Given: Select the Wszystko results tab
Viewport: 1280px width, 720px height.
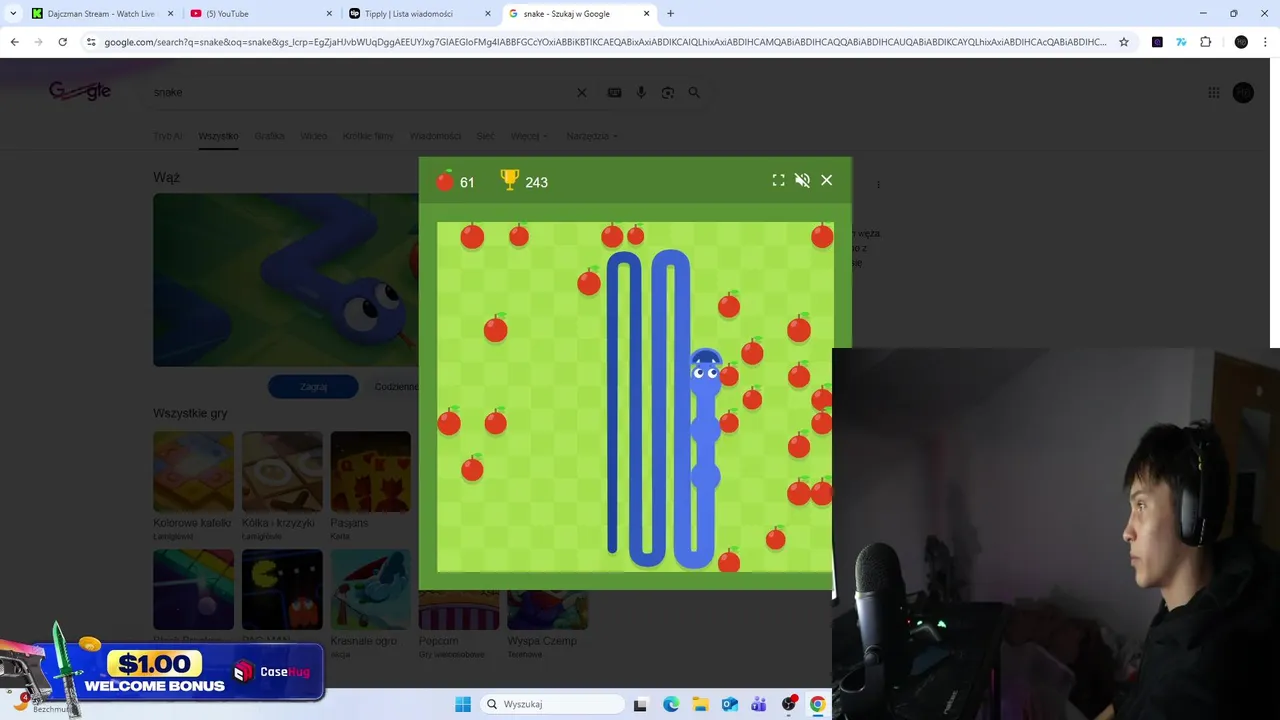Looking at the screenshot, I should (x=218, y=136).
